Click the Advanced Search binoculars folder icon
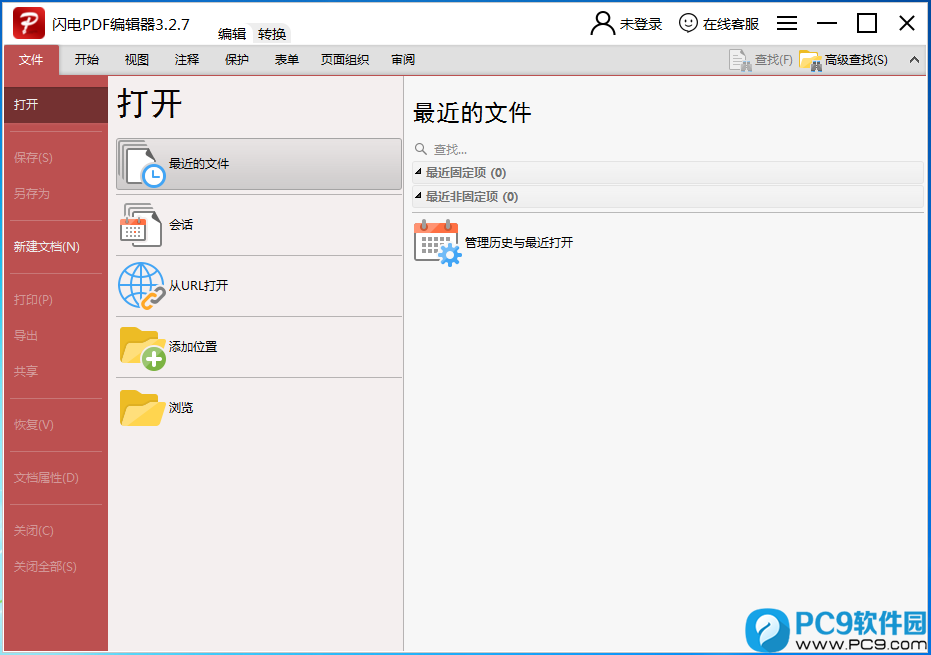Screen dimensions: 931x655 tap(810, 60)
